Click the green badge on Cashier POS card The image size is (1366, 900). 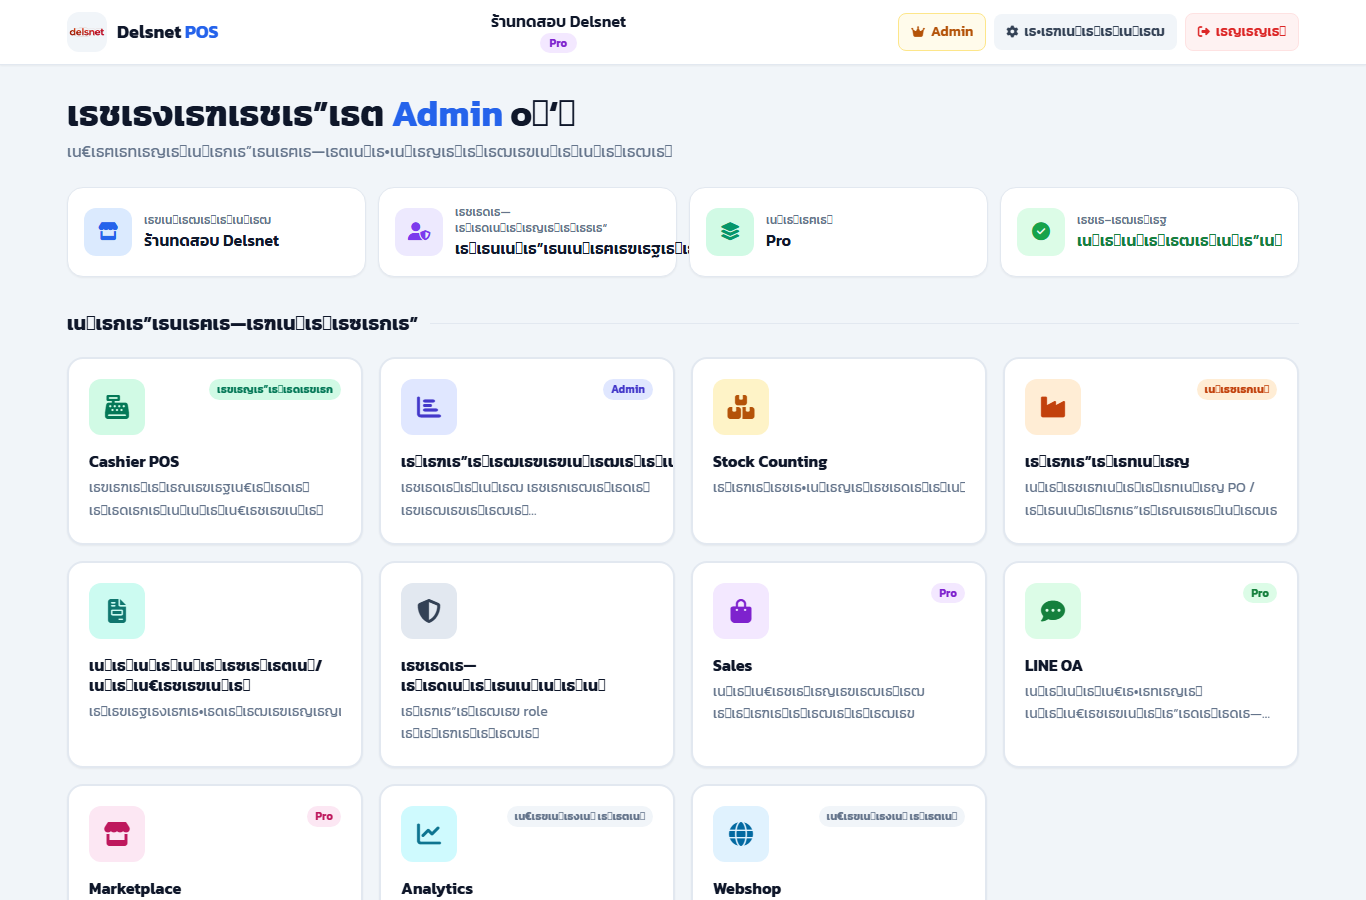[275, 389]
